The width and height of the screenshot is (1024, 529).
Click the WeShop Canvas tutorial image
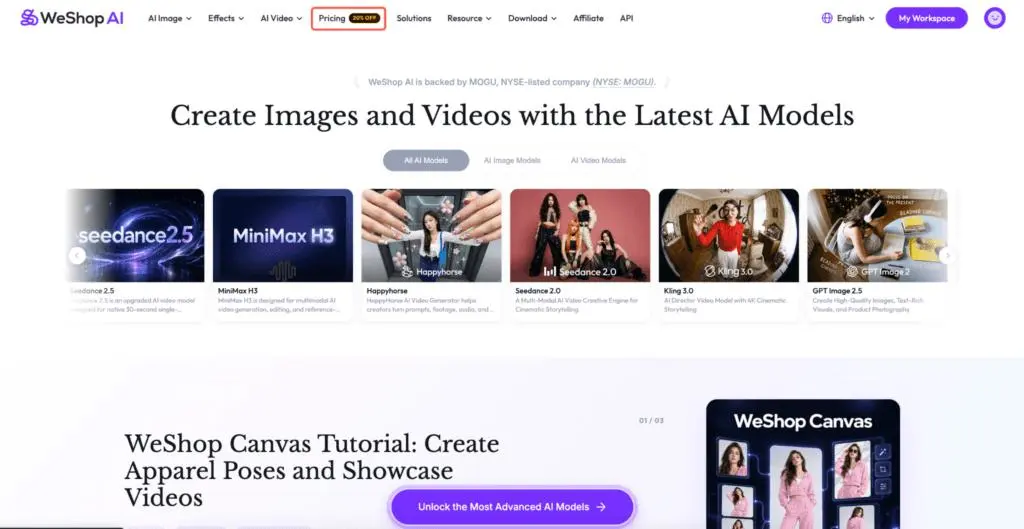(x=803, y=464)
